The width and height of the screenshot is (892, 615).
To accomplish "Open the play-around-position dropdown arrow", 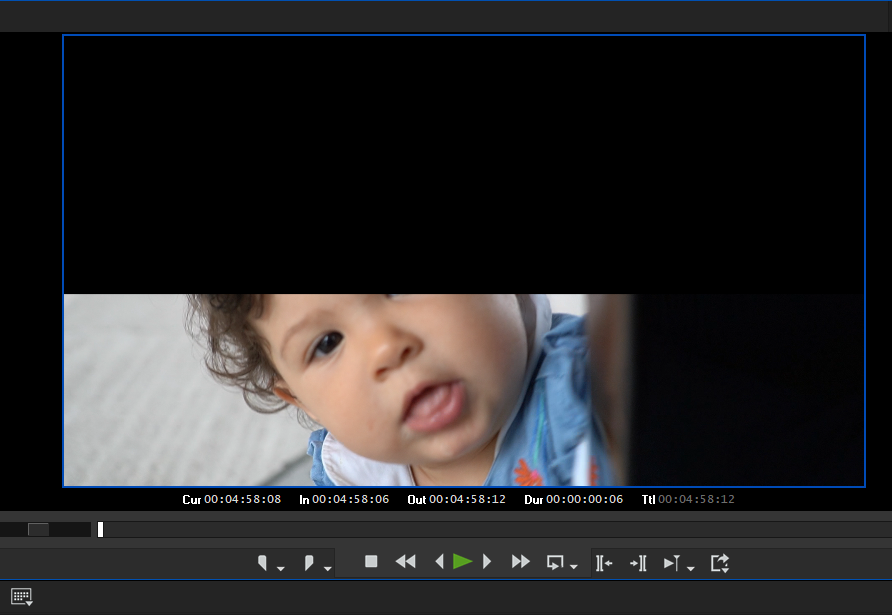I will 689,567.
